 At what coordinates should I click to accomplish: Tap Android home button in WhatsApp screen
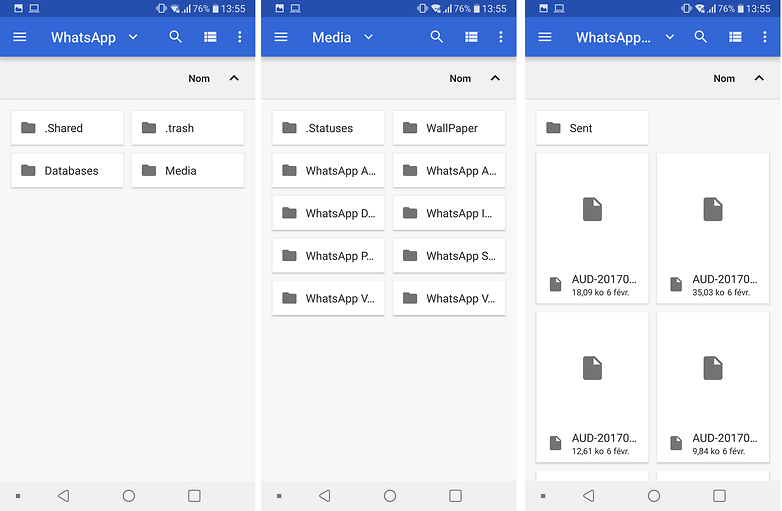coord(129,496)
